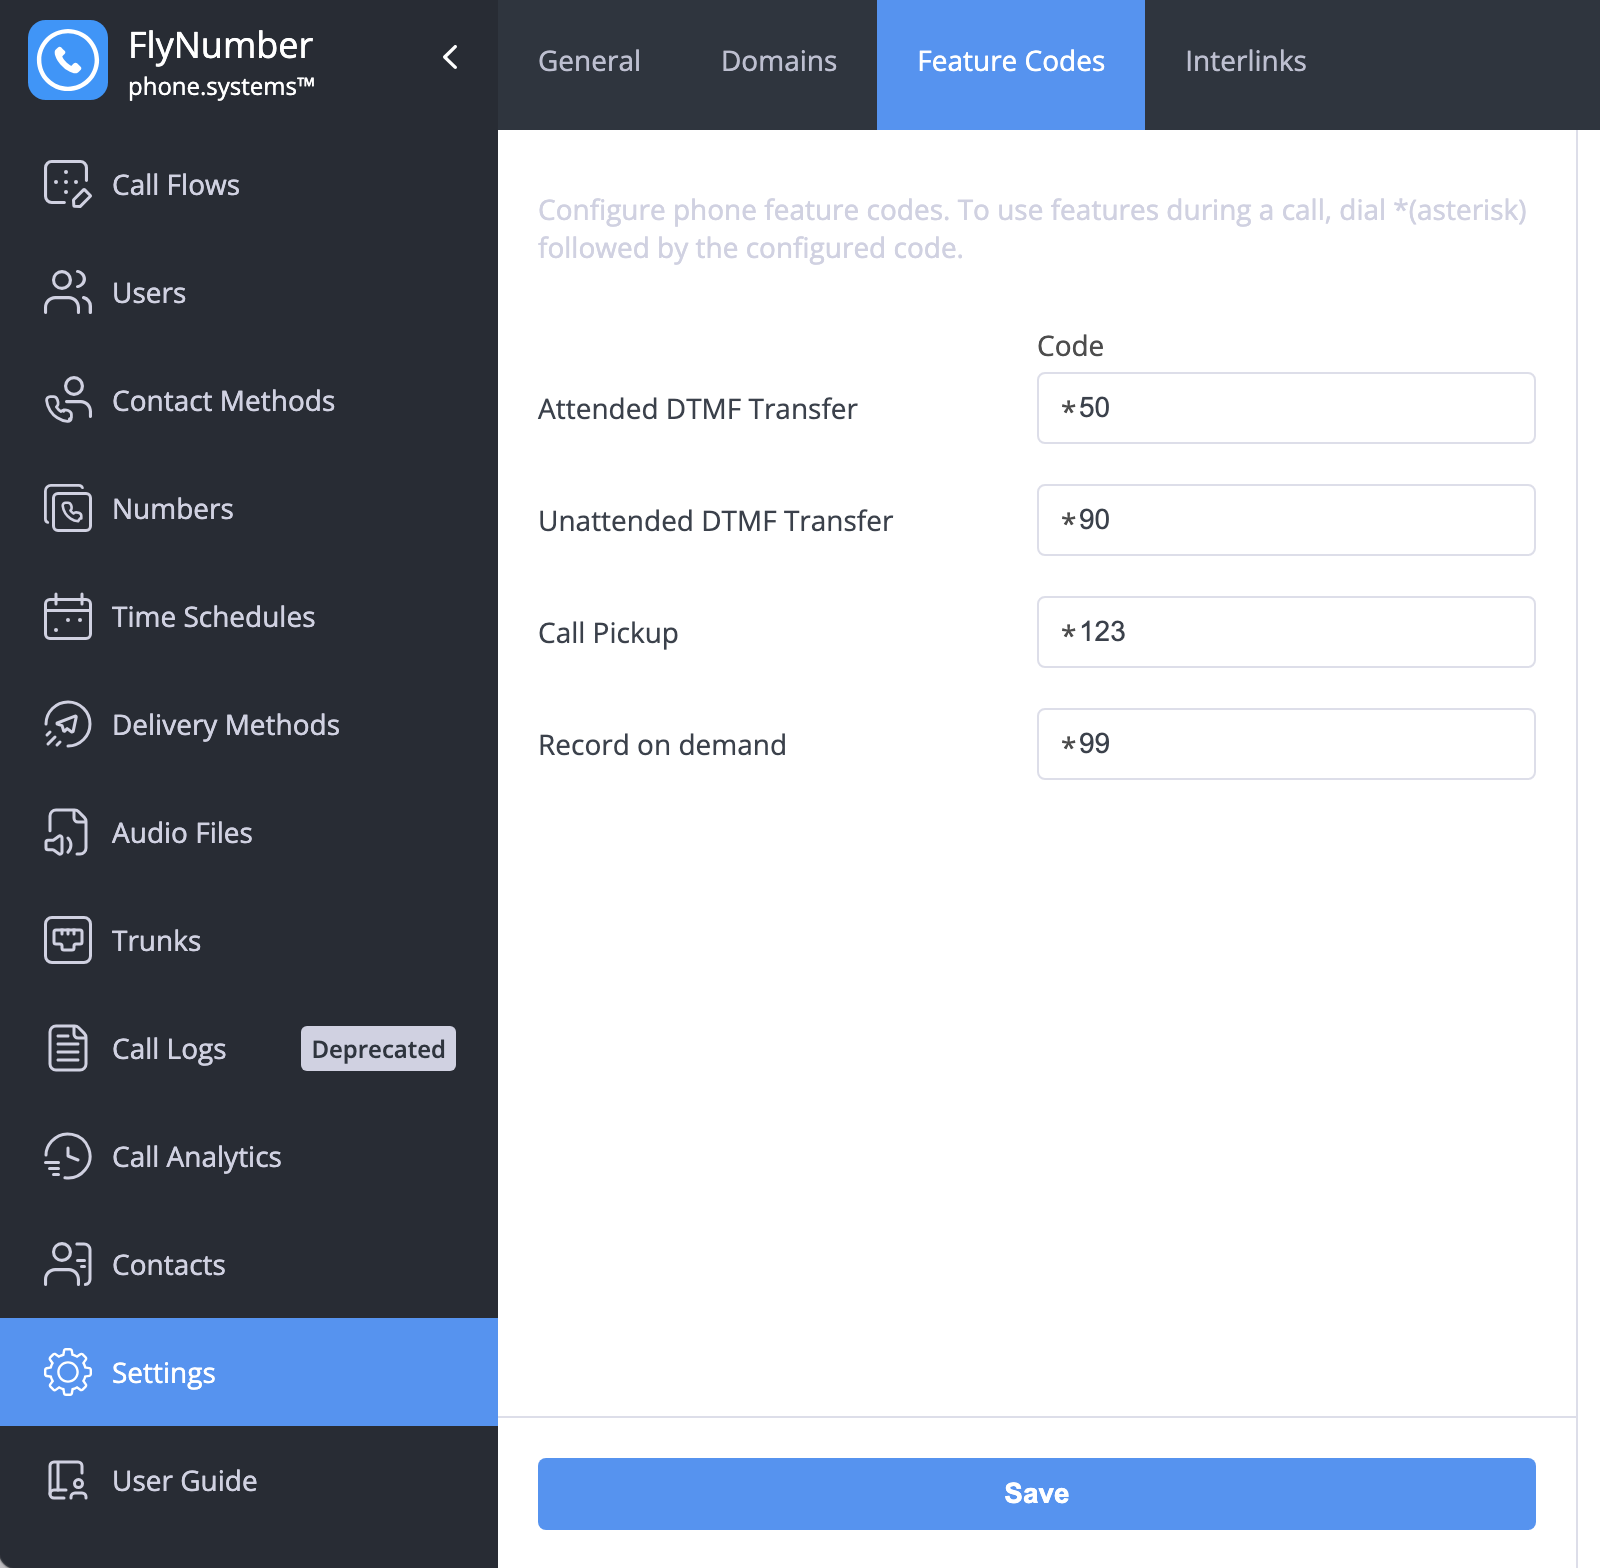Click the Call Analytics clock icon
The width and height of the screenshot is (1600, 1568).
coord(68,1156)
